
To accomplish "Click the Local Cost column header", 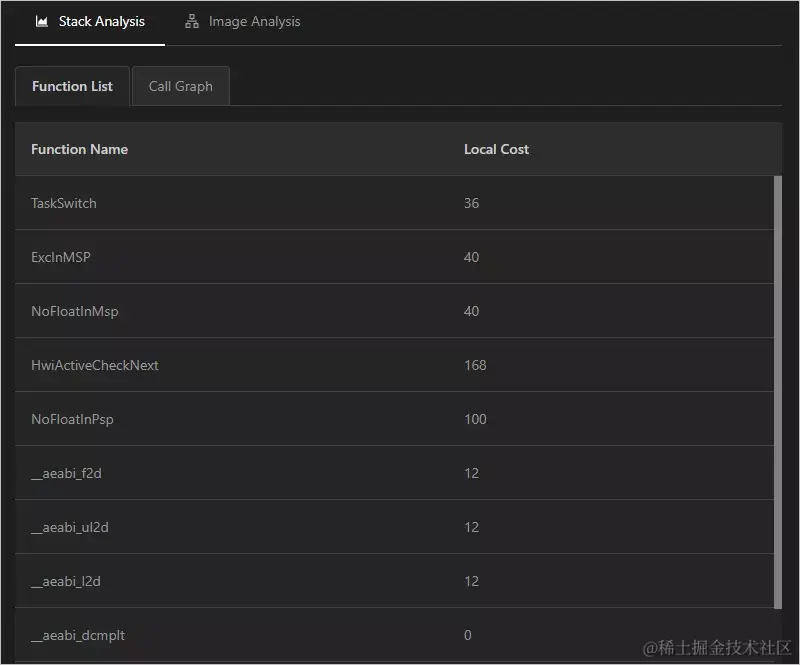I will pyautogui.click(x=496, y=150).
